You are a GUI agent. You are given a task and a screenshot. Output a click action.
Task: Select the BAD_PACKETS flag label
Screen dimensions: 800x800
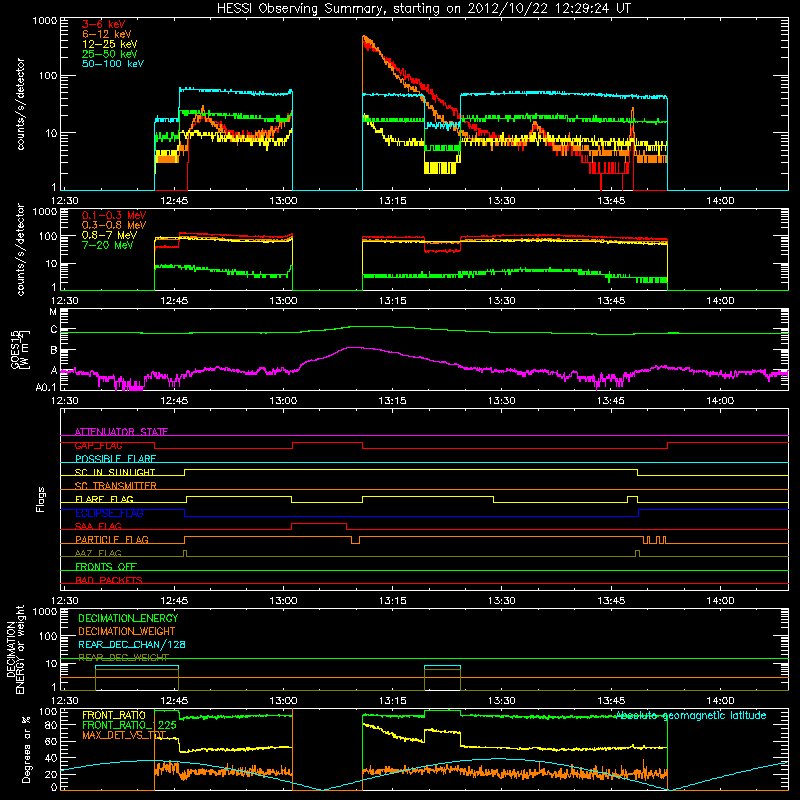(109, 580)
